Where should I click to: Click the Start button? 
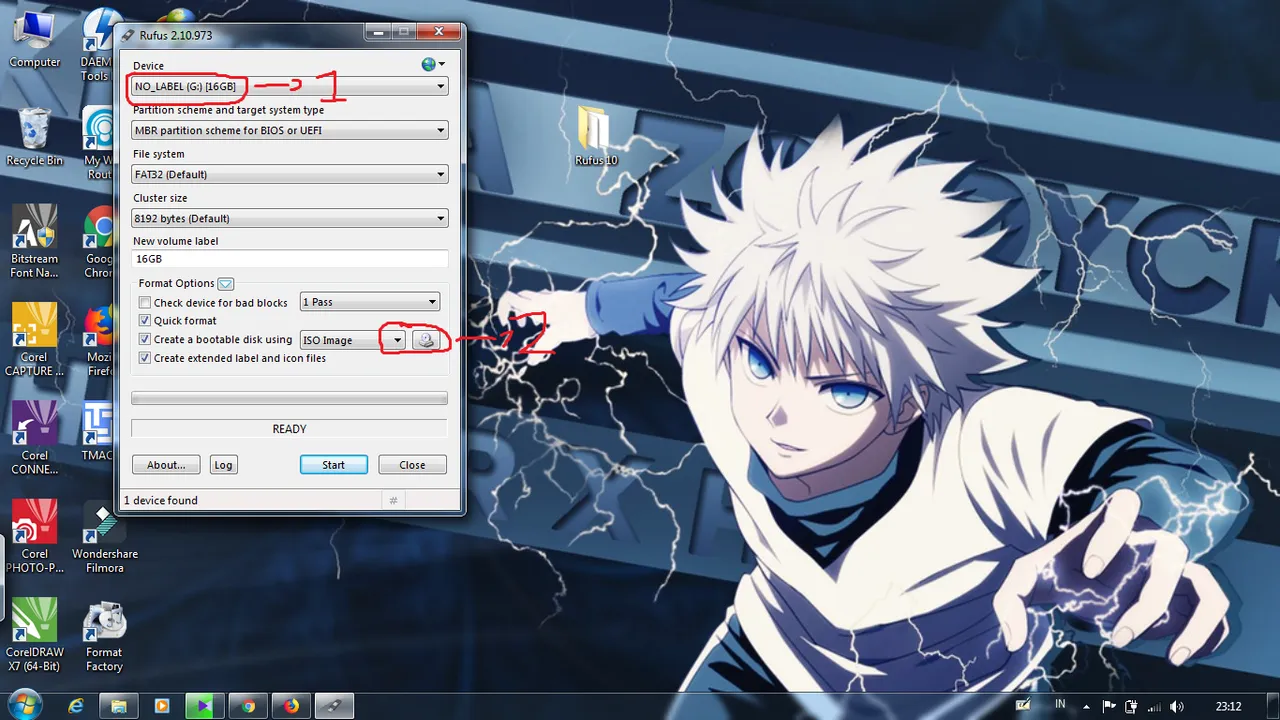point(334,465)
